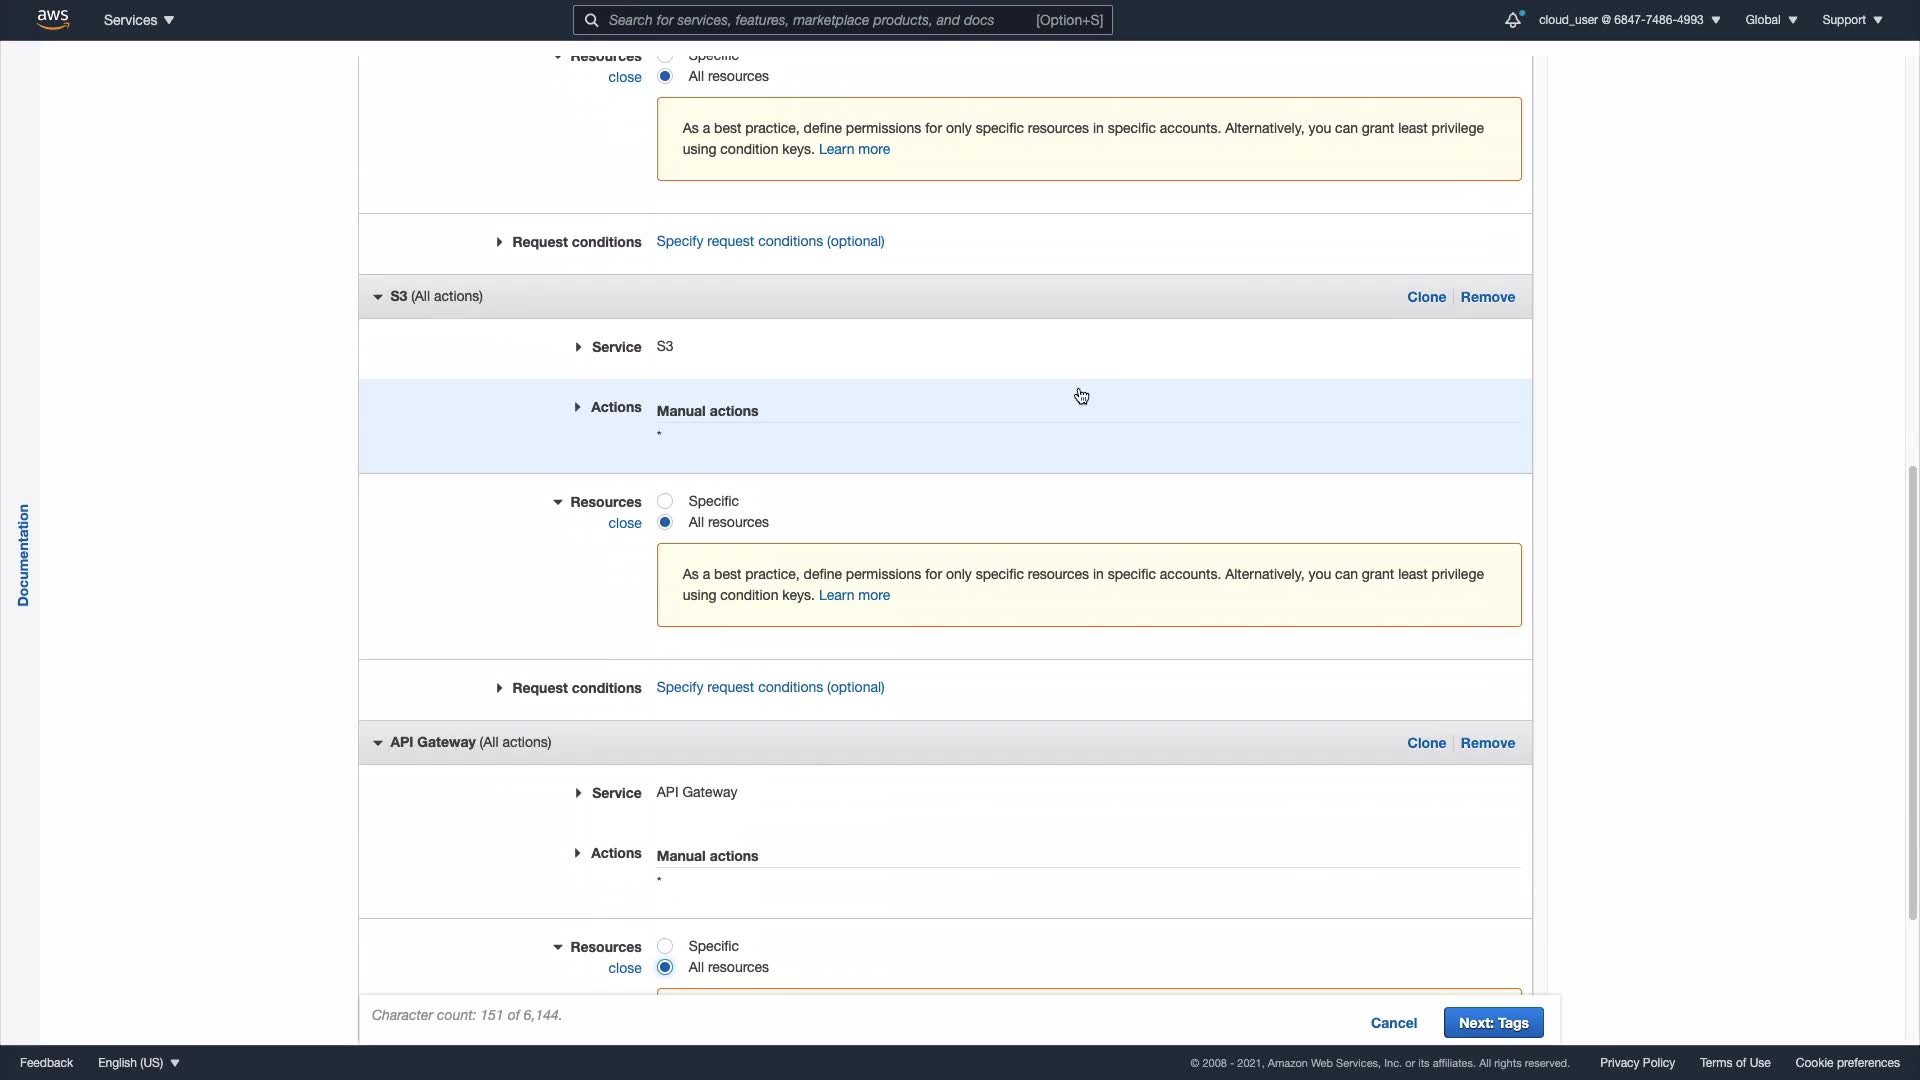Viewport: 1920px width, 1080px height.
Task: Select Specific resources radio for S3
Action: [x=665, y=501]
